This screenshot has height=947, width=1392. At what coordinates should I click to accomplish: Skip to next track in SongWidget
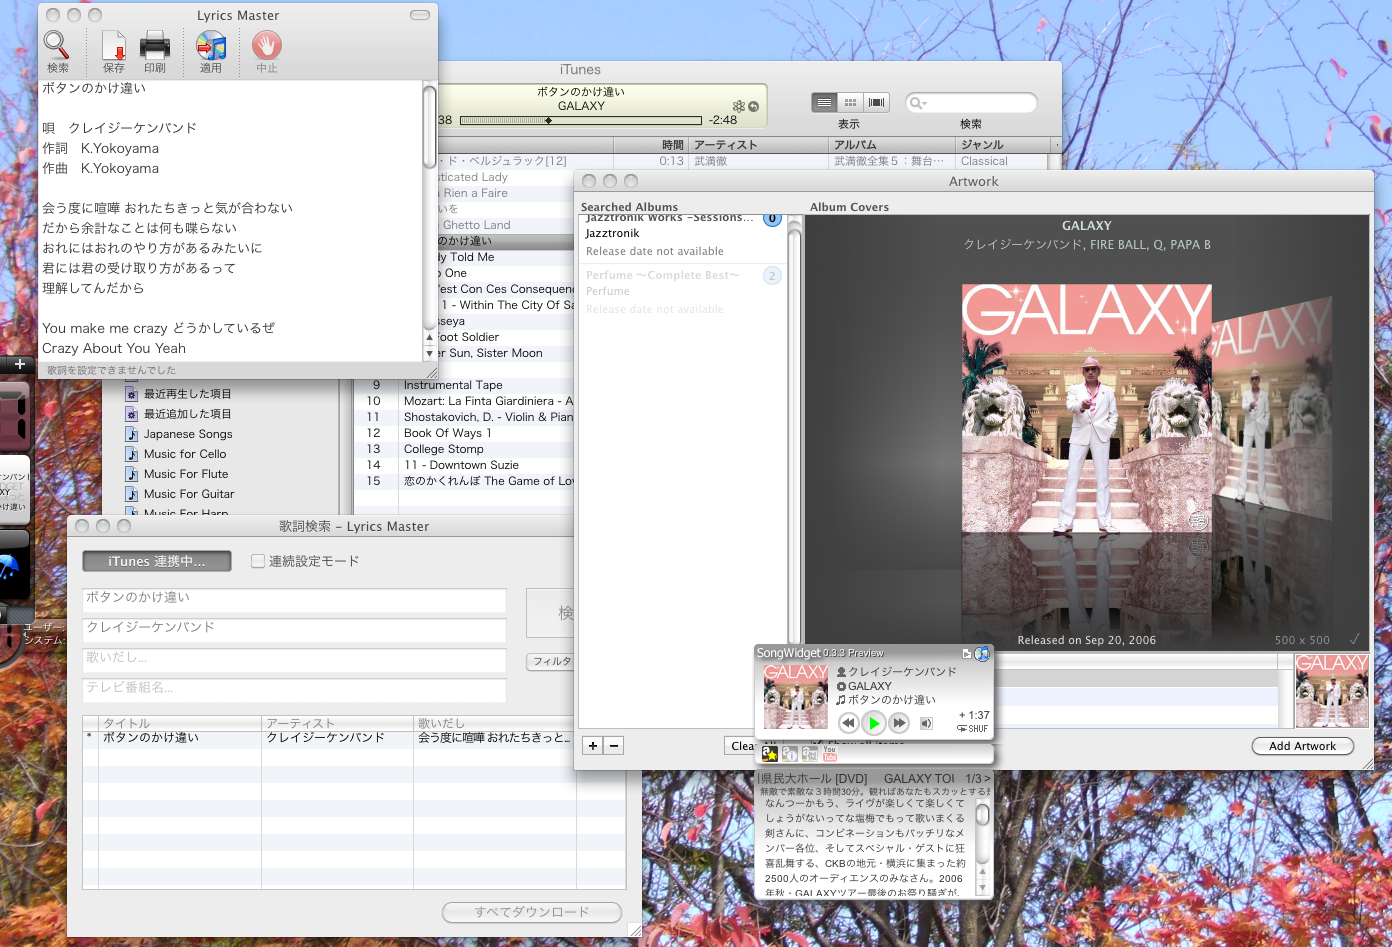[x=899, y=723]
